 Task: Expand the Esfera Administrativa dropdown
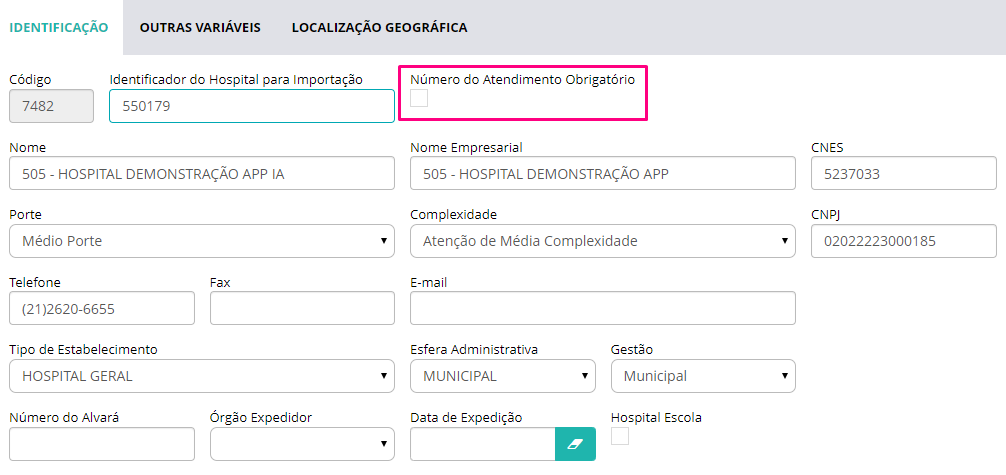503,376
